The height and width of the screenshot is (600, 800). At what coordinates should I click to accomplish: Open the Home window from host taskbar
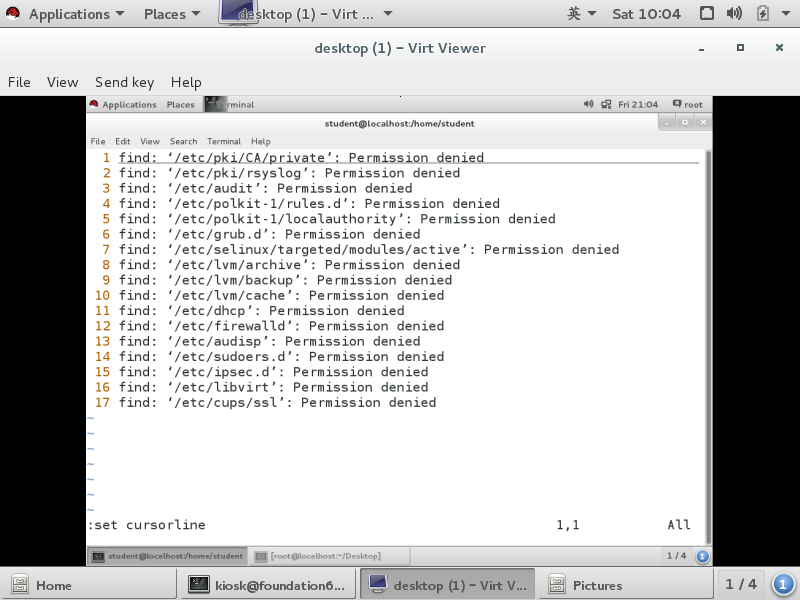[x=89, y=585]
